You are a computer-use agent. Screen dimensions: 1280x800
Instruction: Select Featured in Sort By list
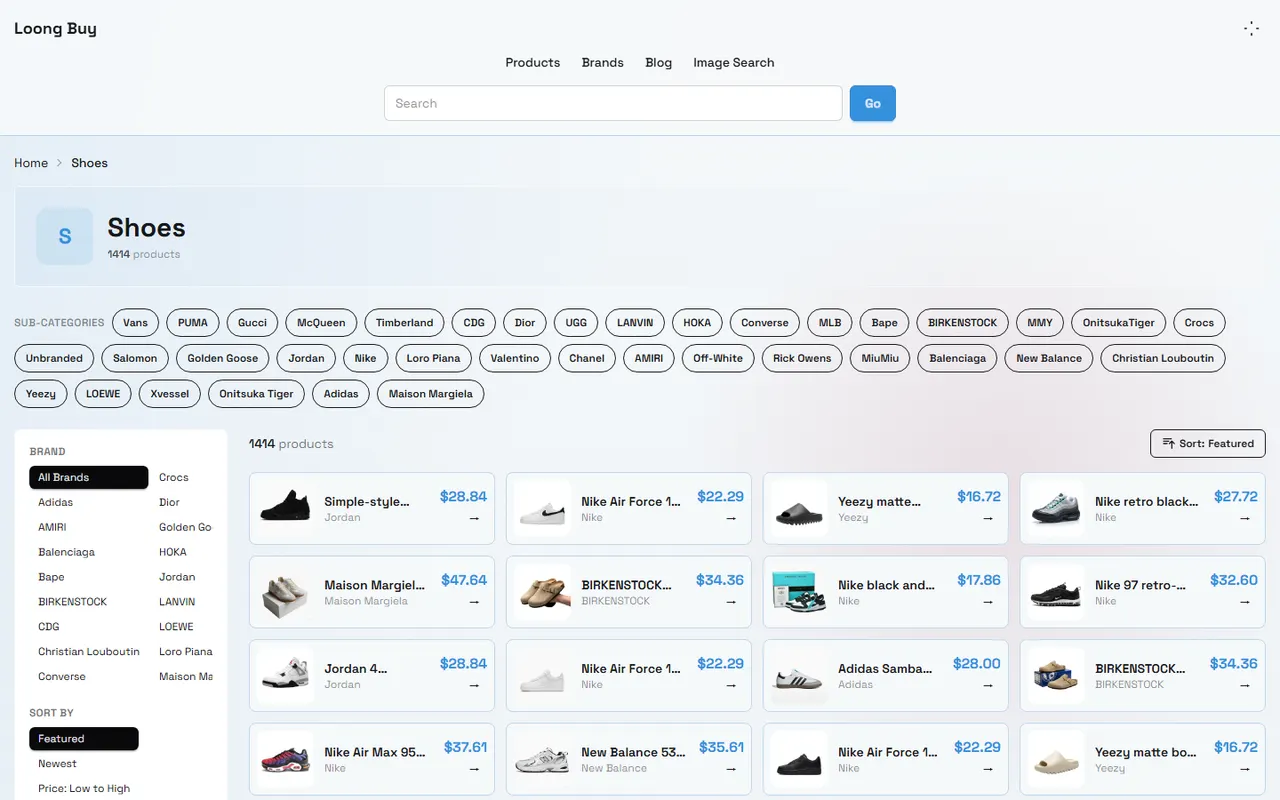(x=84, y=739)
